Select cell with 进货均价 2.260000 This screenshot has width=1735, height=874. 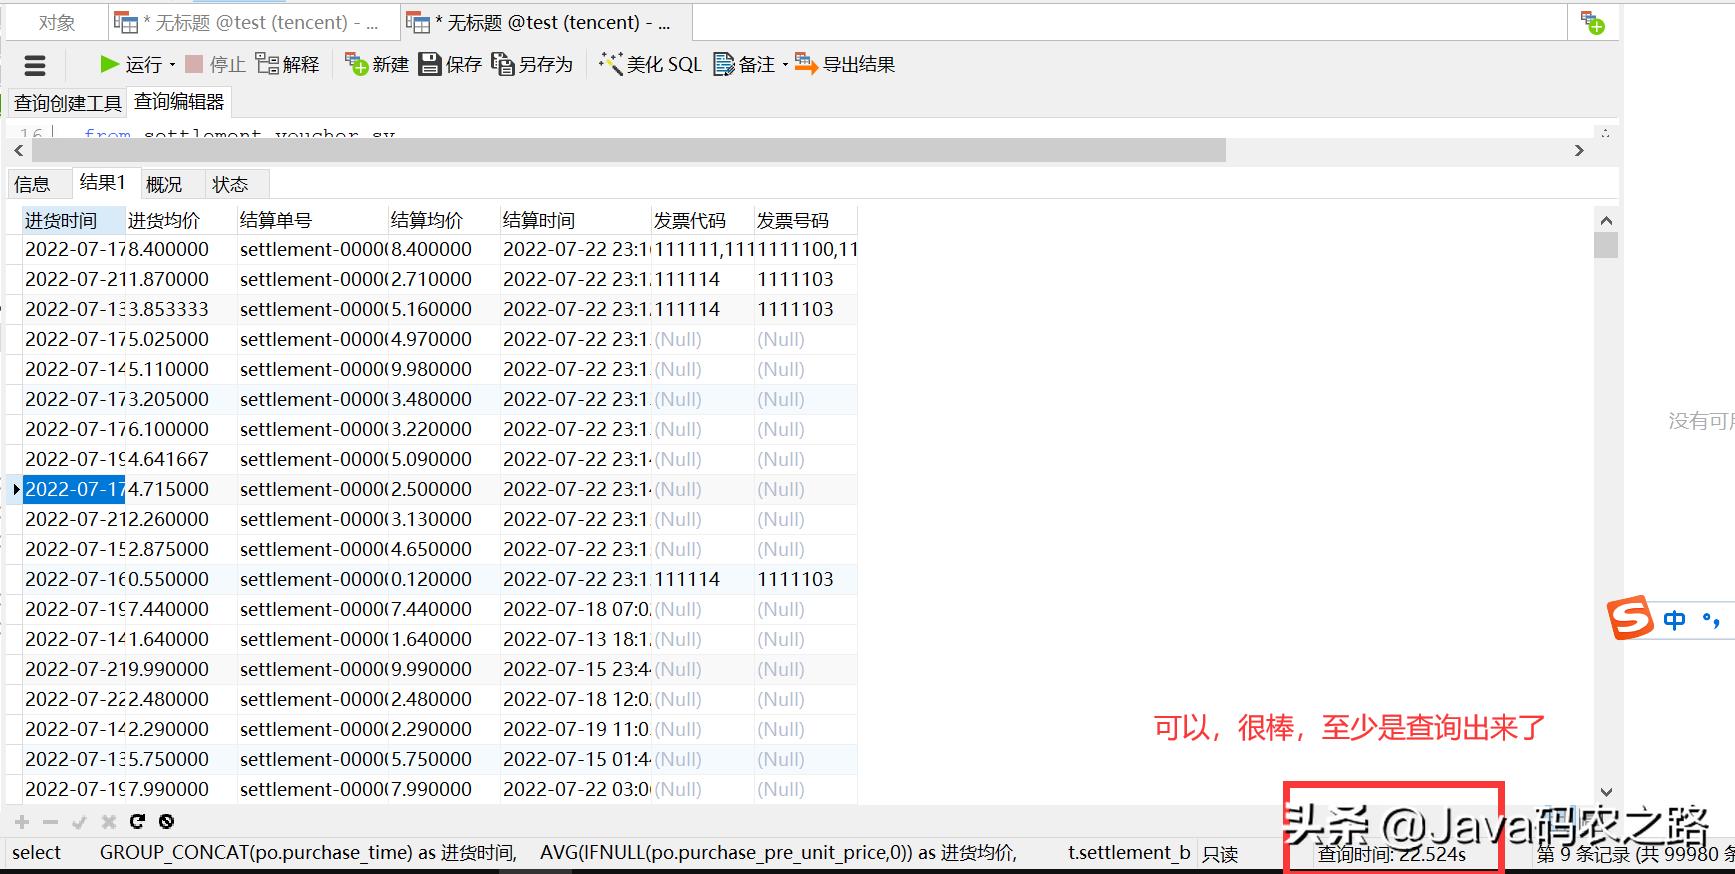181,519
